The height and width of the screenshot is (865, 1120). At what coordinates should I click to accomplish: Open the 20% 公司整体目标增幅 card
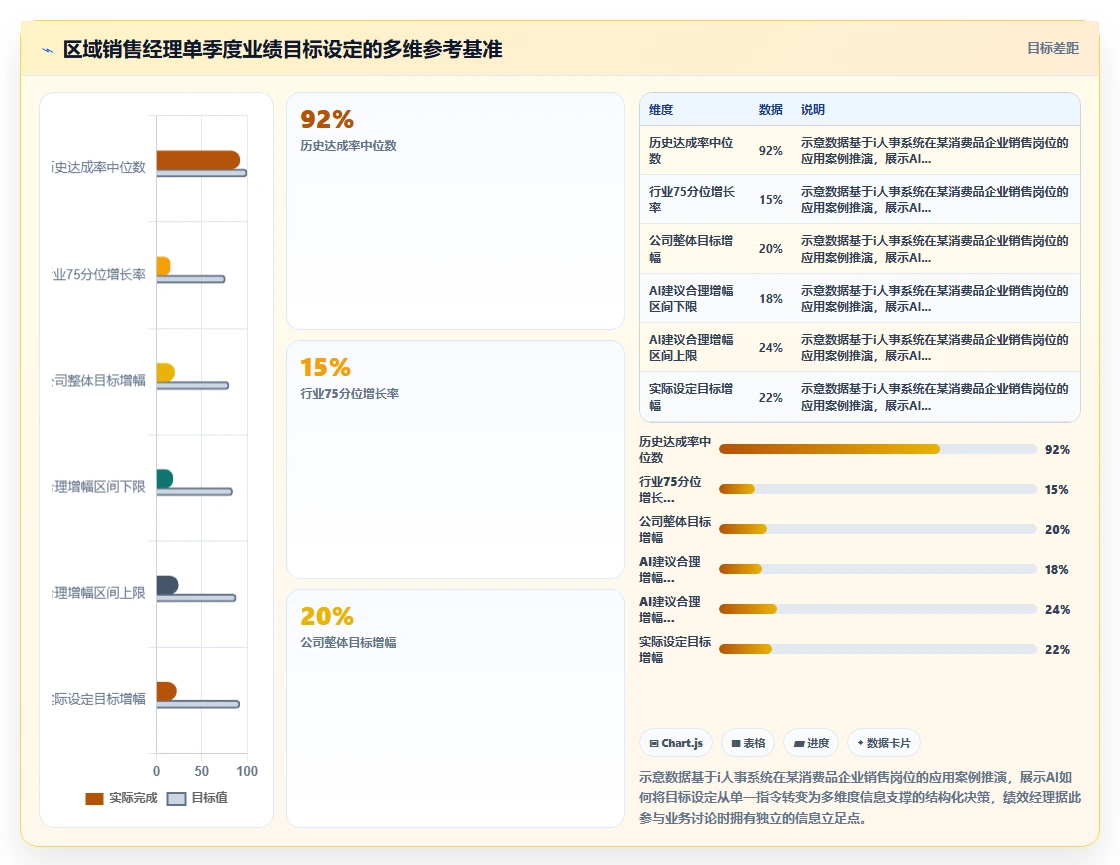tap(456, 708)
